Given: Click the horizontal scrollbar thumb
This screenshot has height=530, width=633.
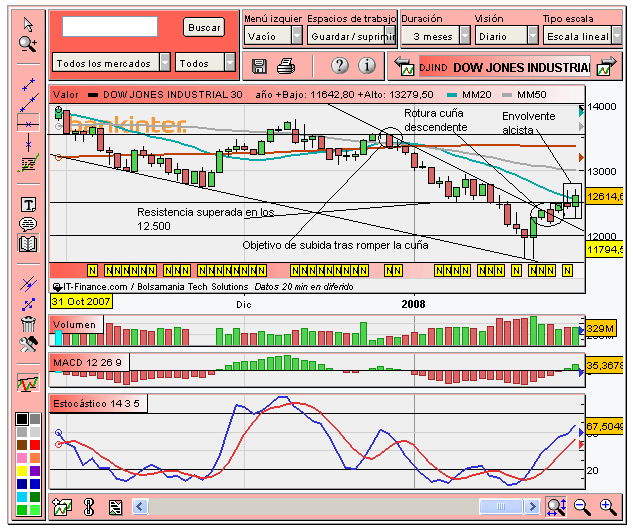Looking at the screenshot, I should [x=501, y=506].
